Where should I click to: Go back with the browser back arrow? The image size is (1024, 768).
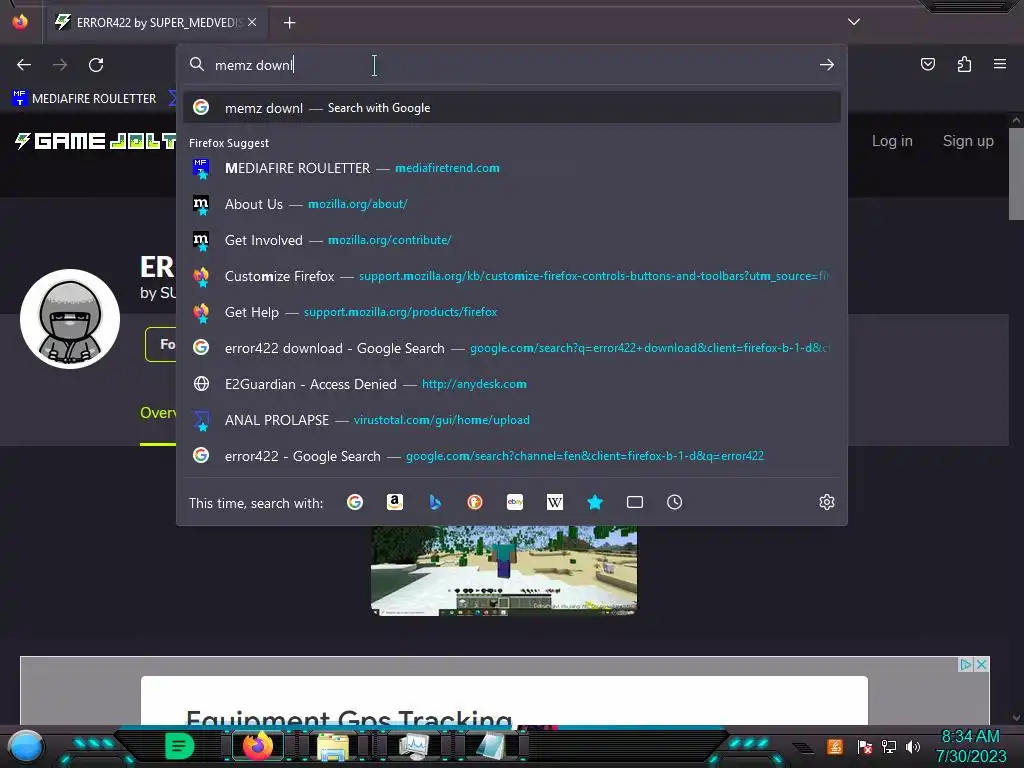[x=24, y=65]
